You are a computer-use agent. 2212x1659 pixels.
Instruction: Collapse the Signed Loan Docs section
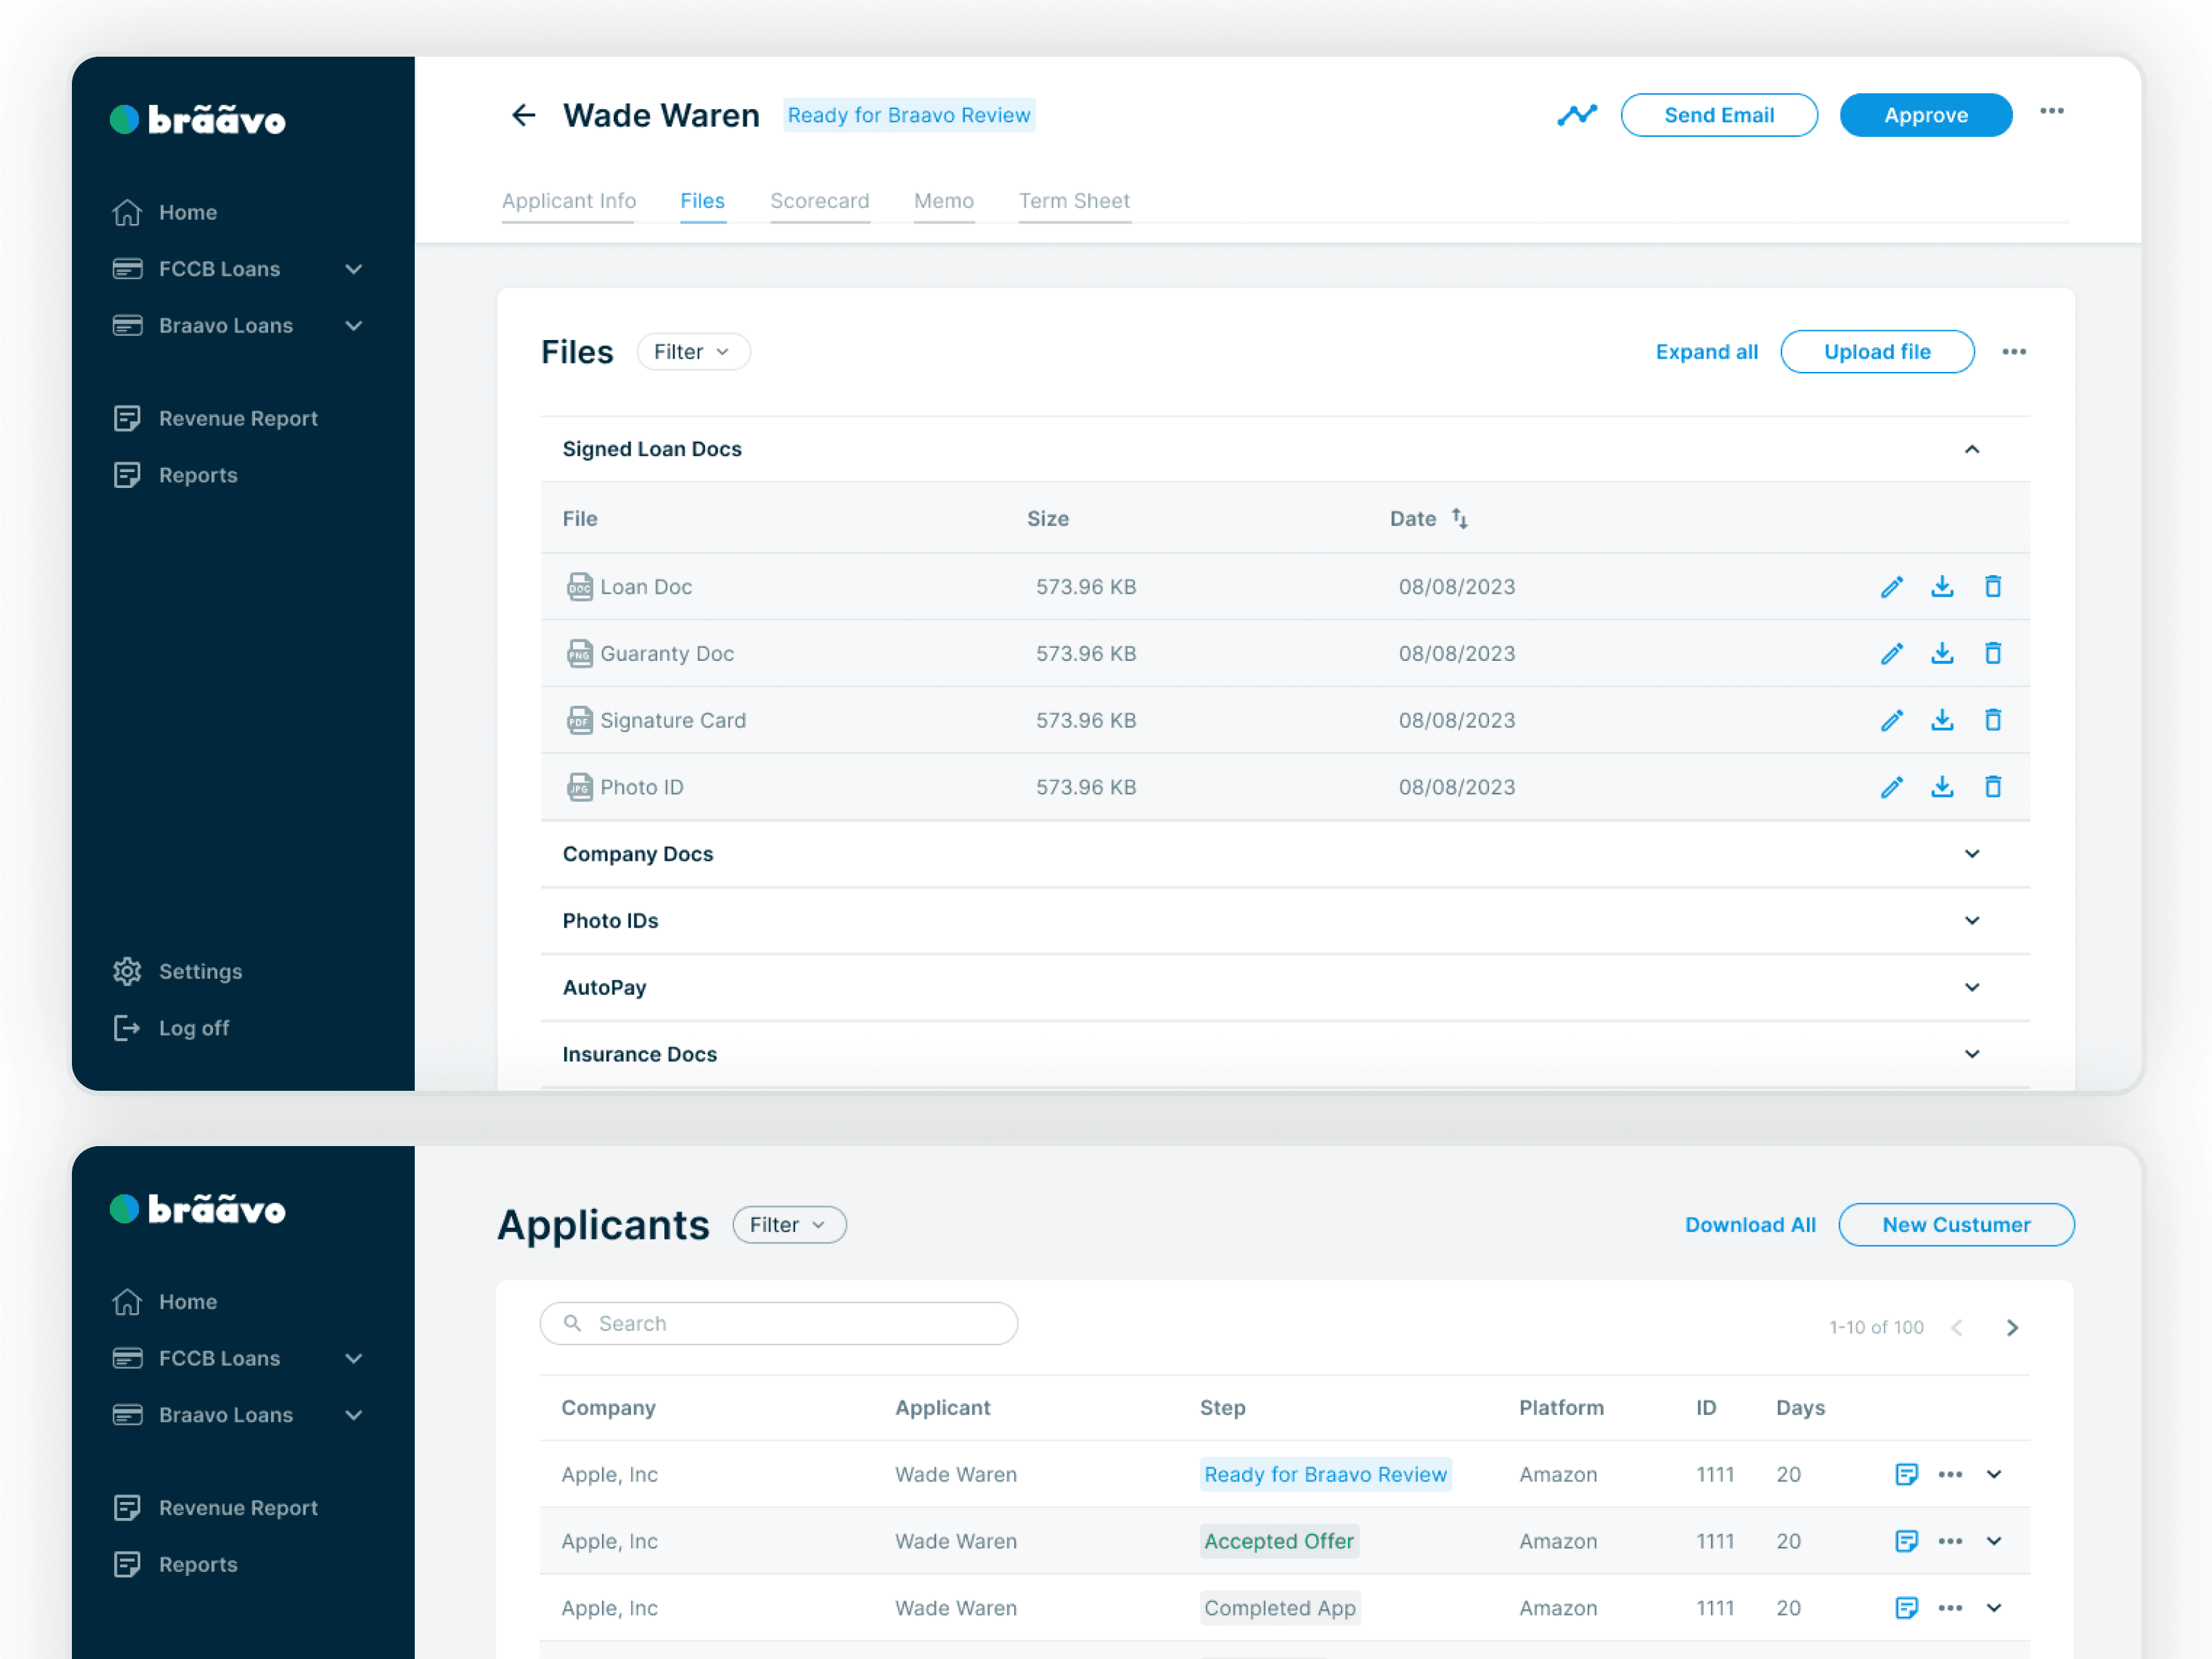point(1971,449)
